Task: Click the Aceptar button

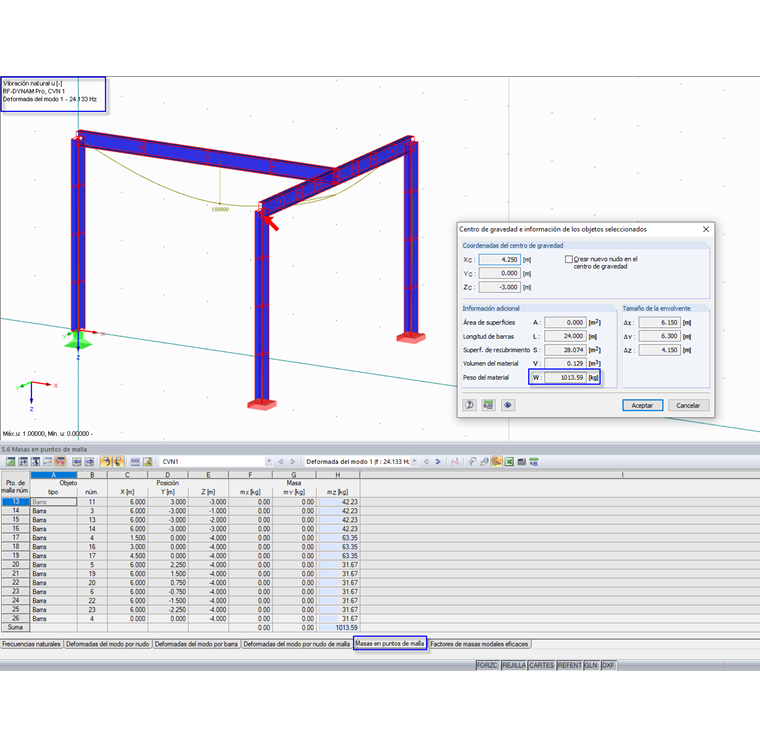Action: click(642, 405)
